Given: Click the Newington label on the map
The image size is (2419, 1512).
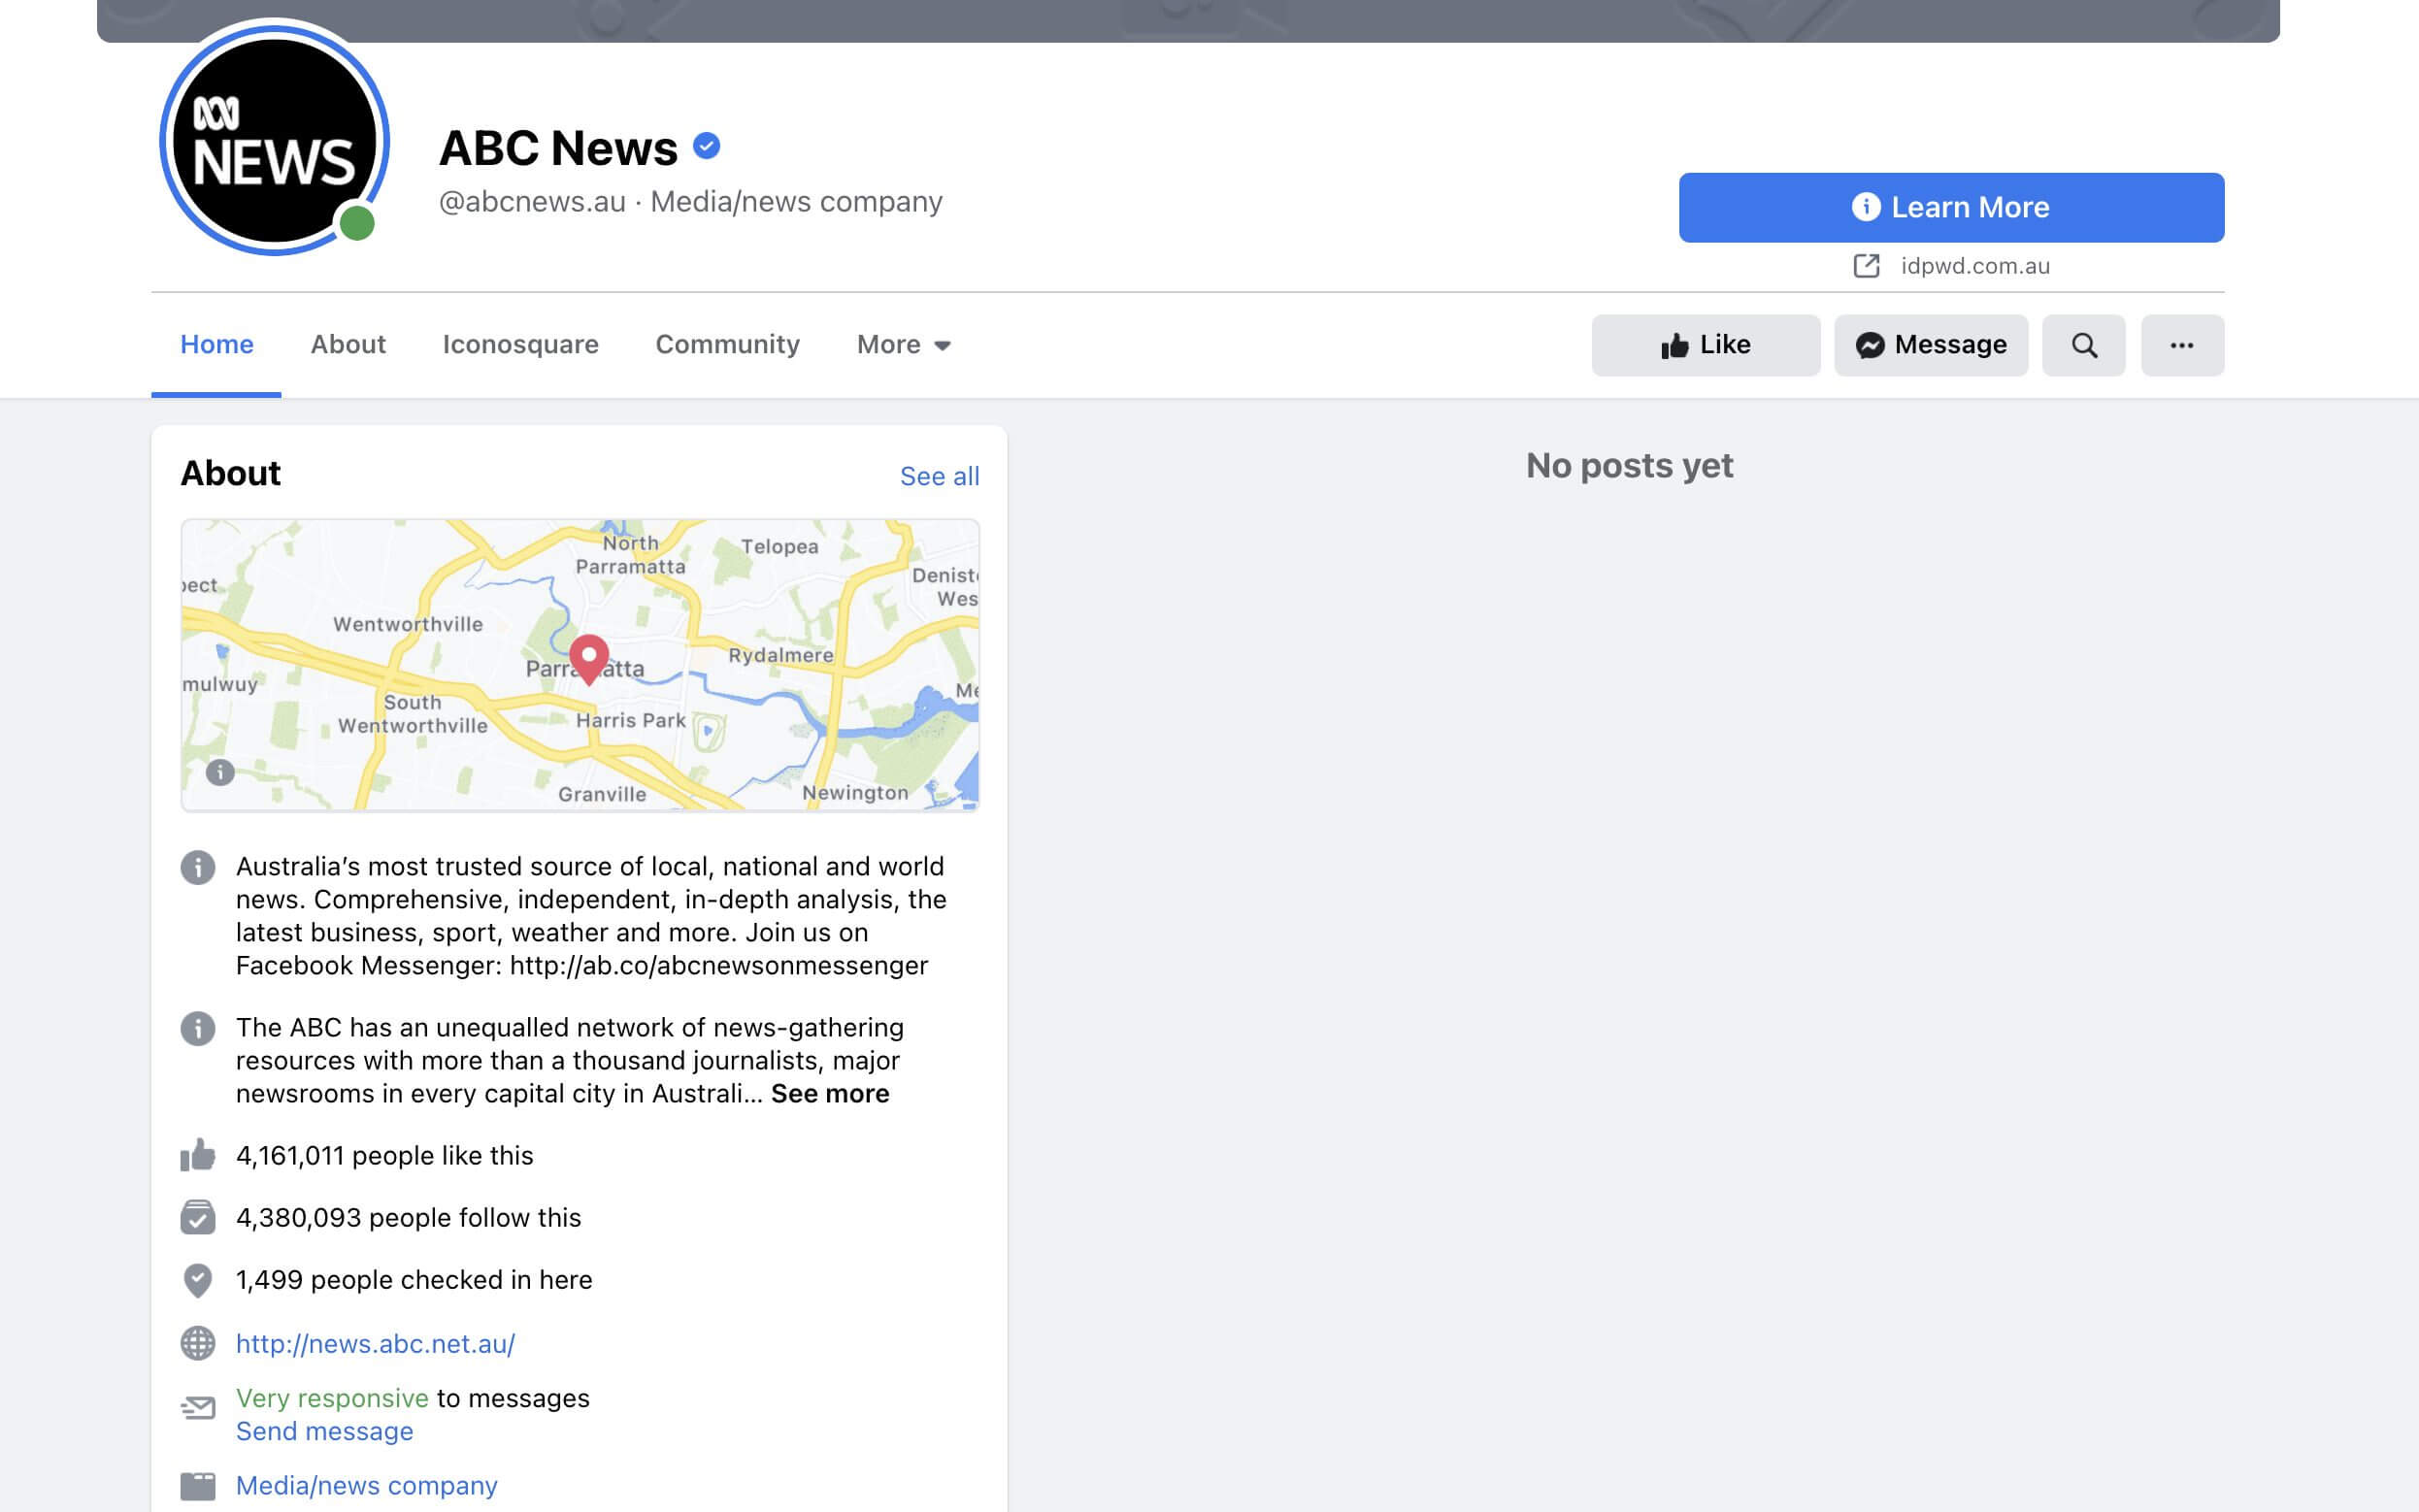Looking at the screenshot, I should tap(855, 793).
